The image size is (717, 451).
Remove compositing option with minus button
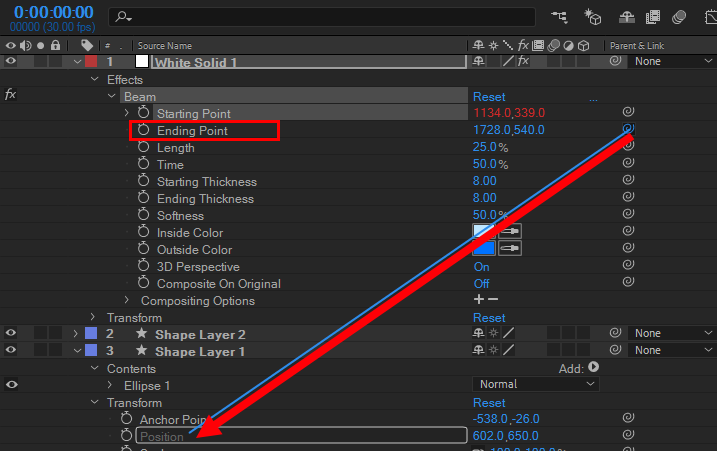point(493,299)
